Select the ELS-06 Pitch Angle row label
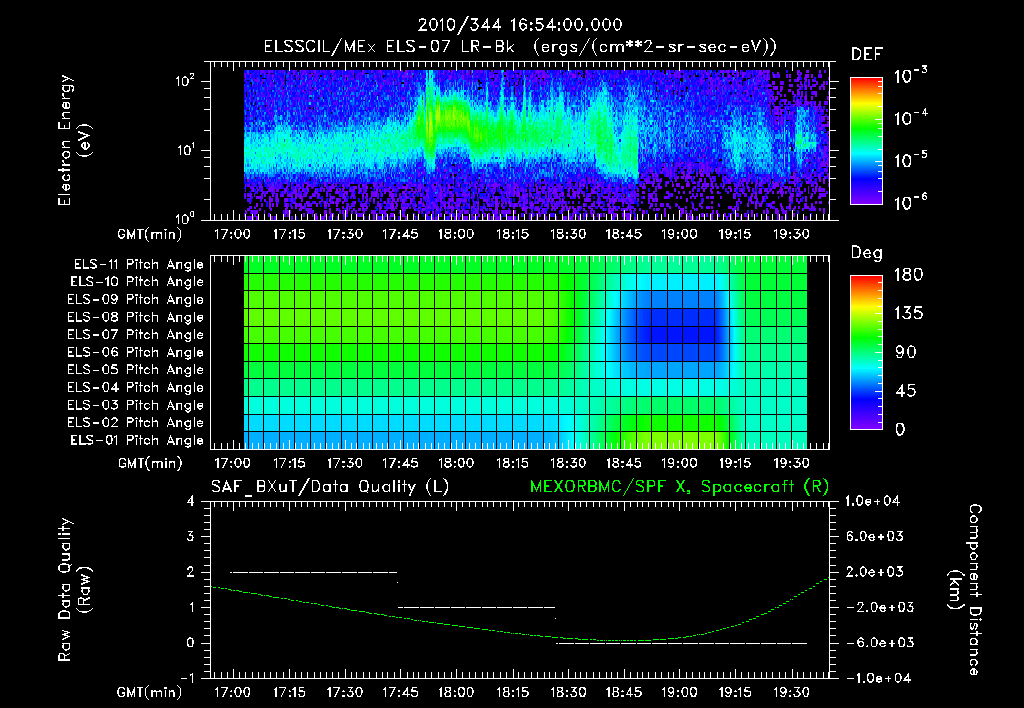 pos(136,352)
